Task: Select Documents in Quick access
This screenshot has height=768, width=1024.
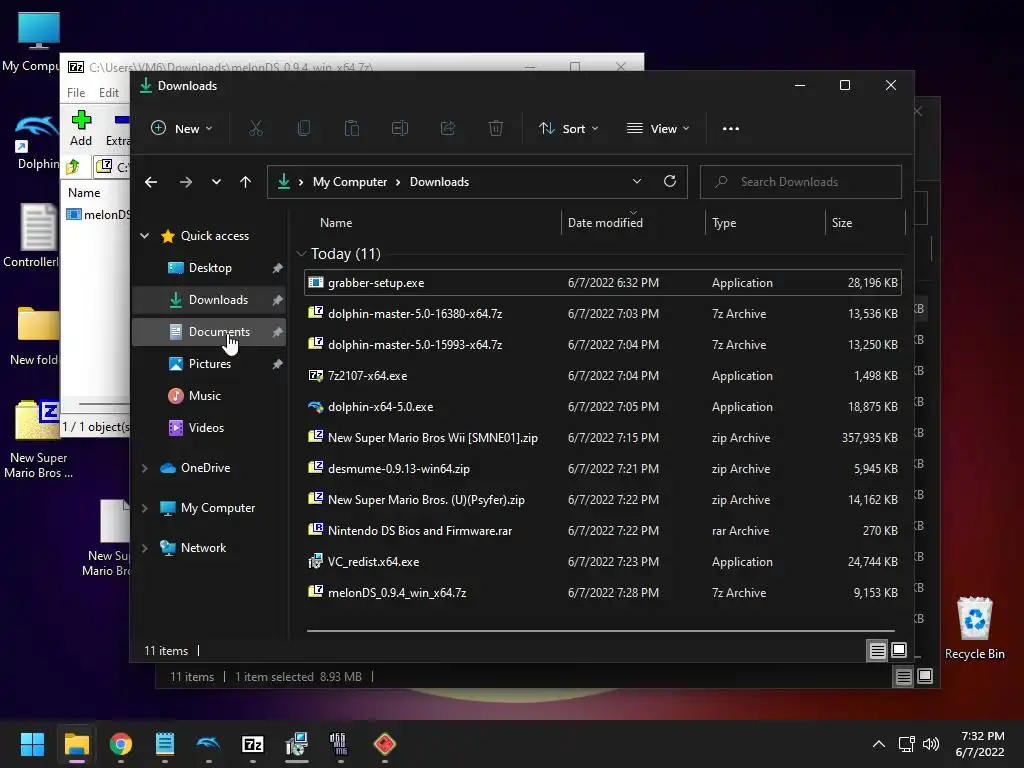Action: 208,332
